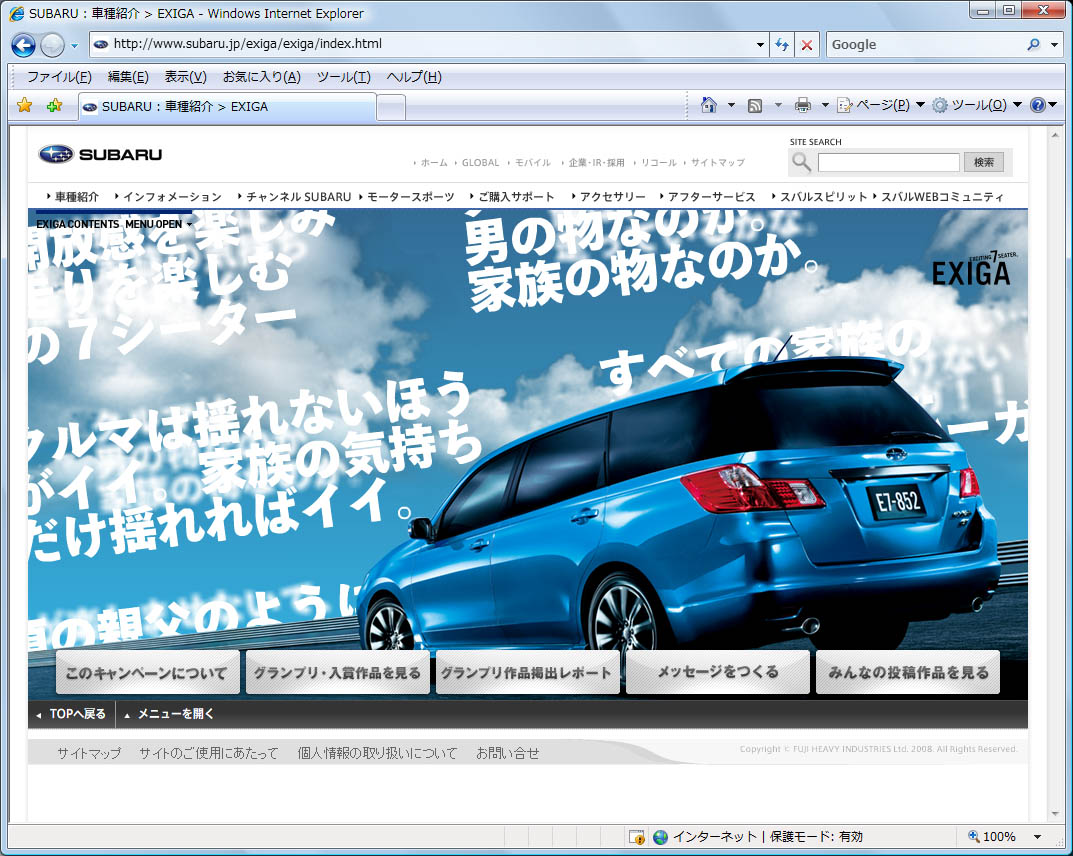1073x856 pixels.
Task: Click the Google search box
Action: click(925, 44)
